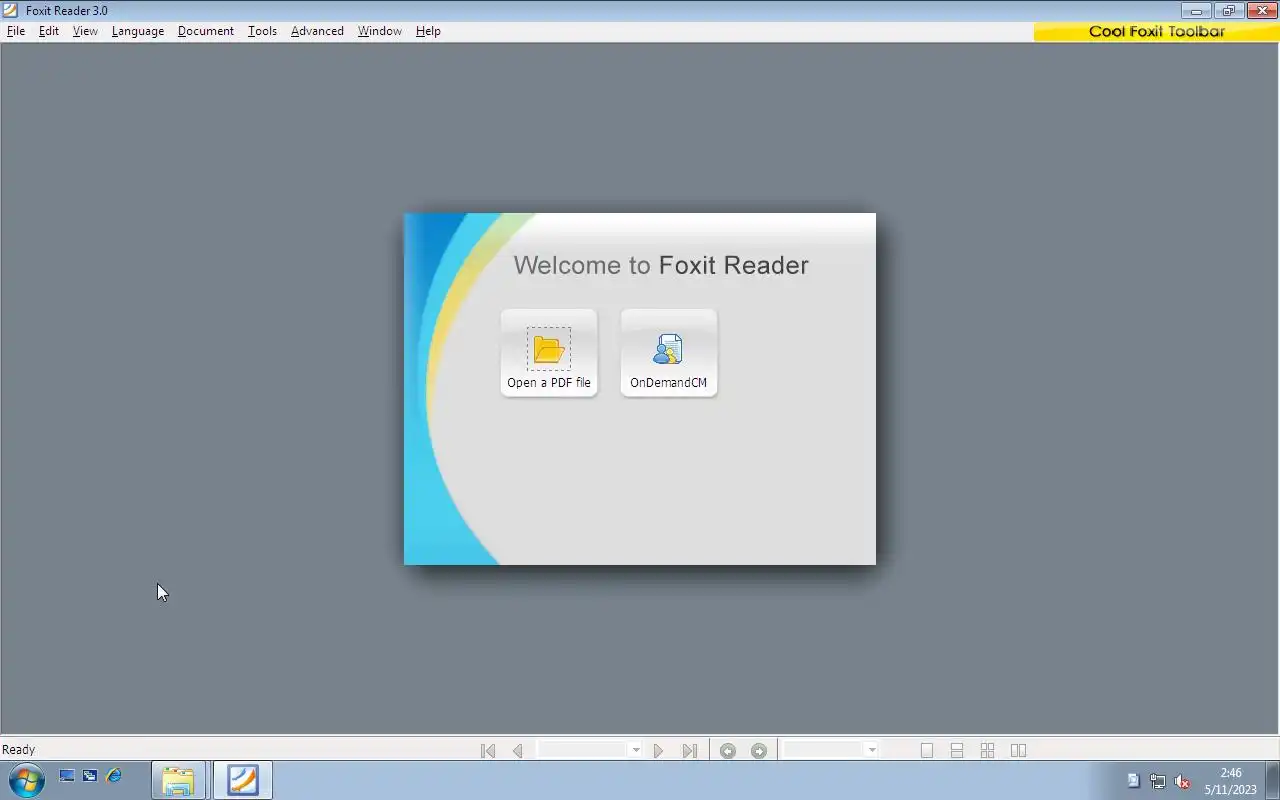The image size is (1280, 800).
Task: Open the Document menu
Action: point(206,31)
